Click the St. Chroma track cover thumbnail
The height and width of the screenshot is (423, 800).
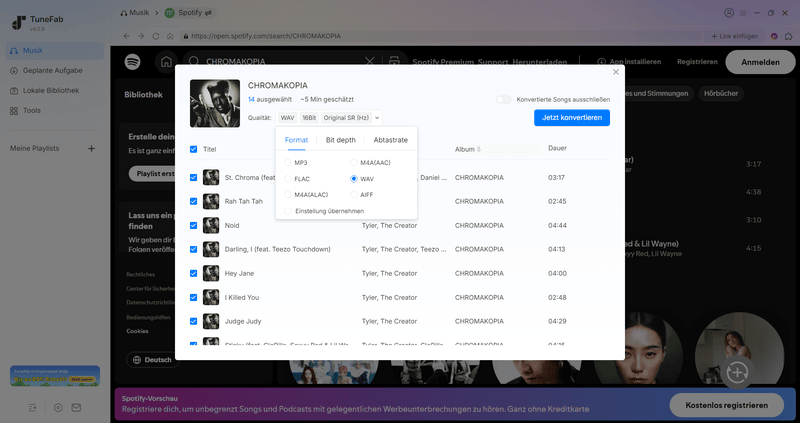(x=211, y=178)
